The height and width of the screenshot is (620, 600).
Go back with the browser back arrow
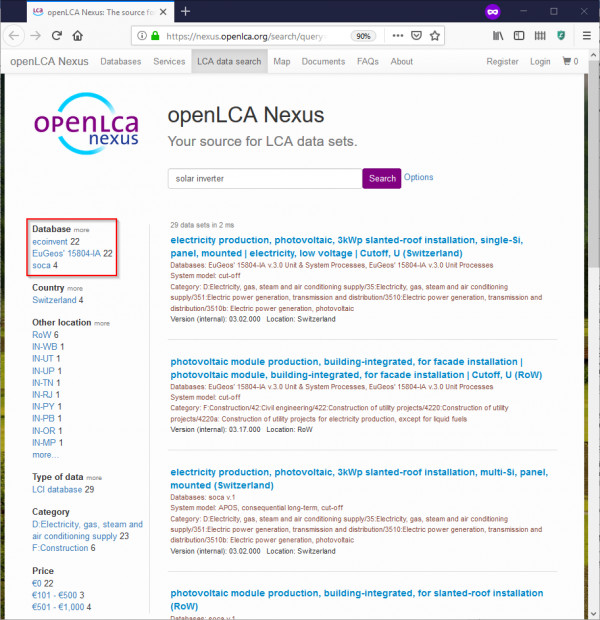[x=14, y=36]
